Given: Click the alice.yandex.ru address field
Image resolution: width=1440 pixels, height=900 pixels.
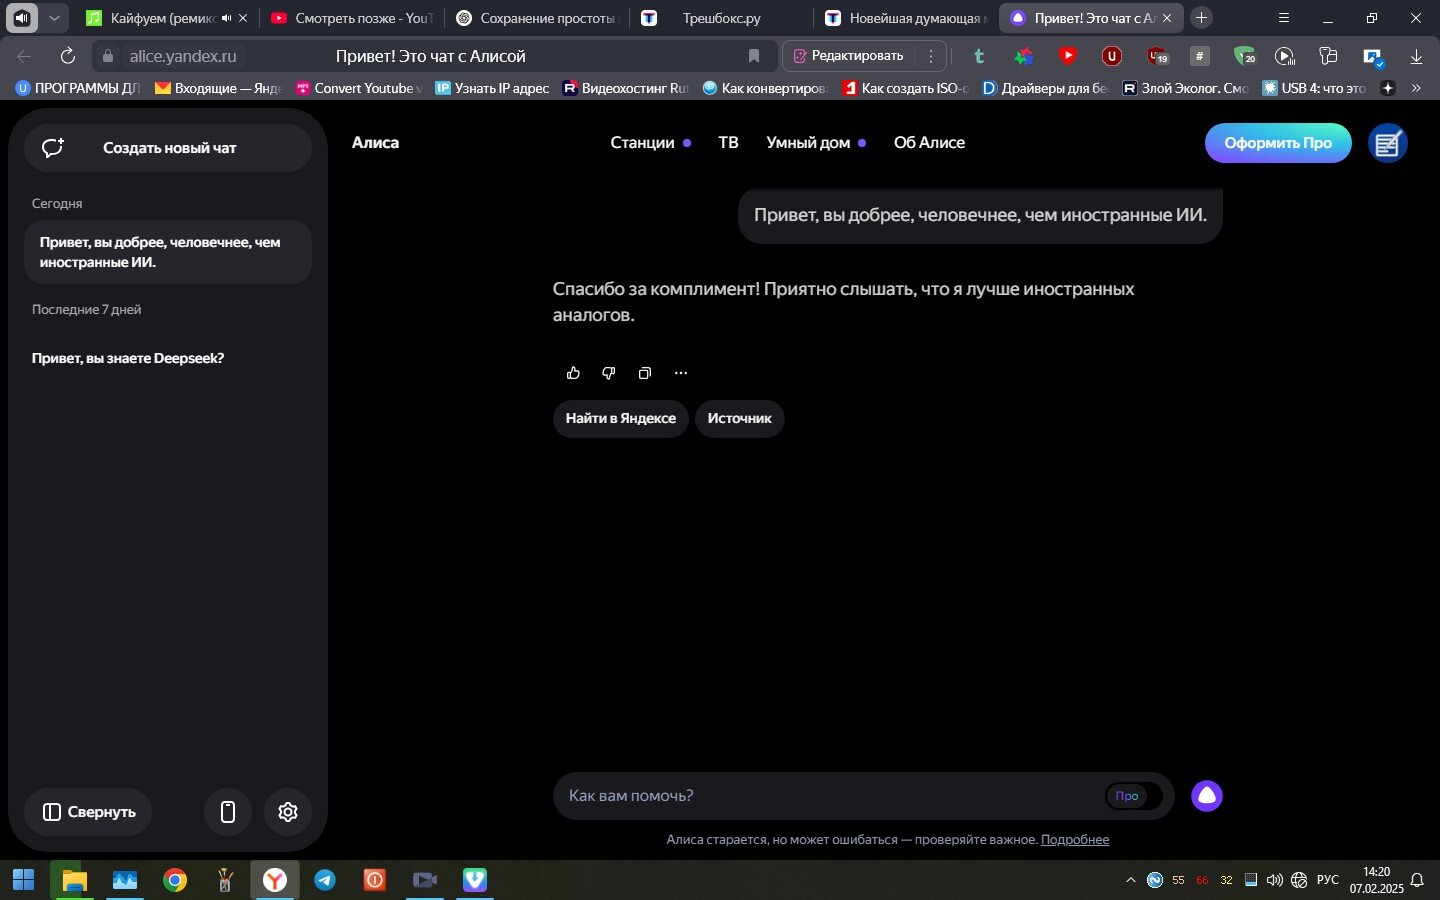Looking at the screenshot, I should (183, 56).
